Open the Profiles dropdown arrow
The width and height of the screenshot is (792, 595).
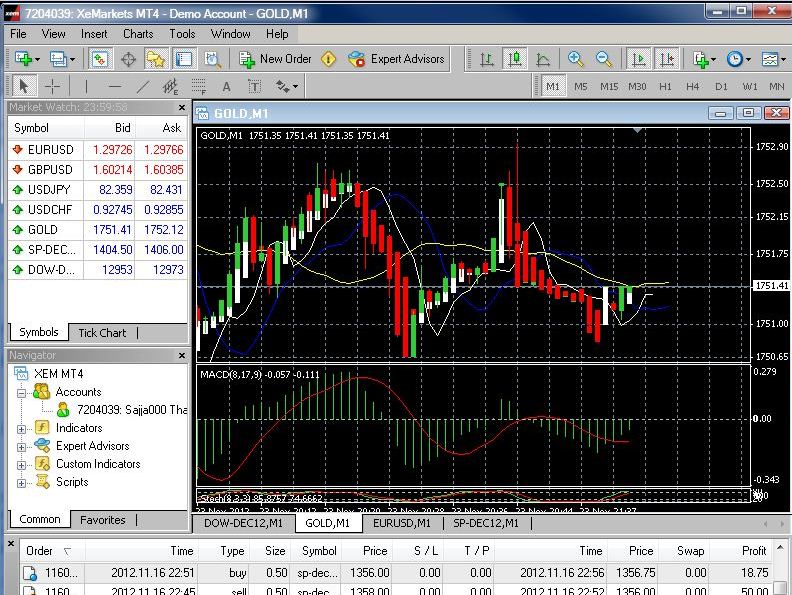point(72,60)
